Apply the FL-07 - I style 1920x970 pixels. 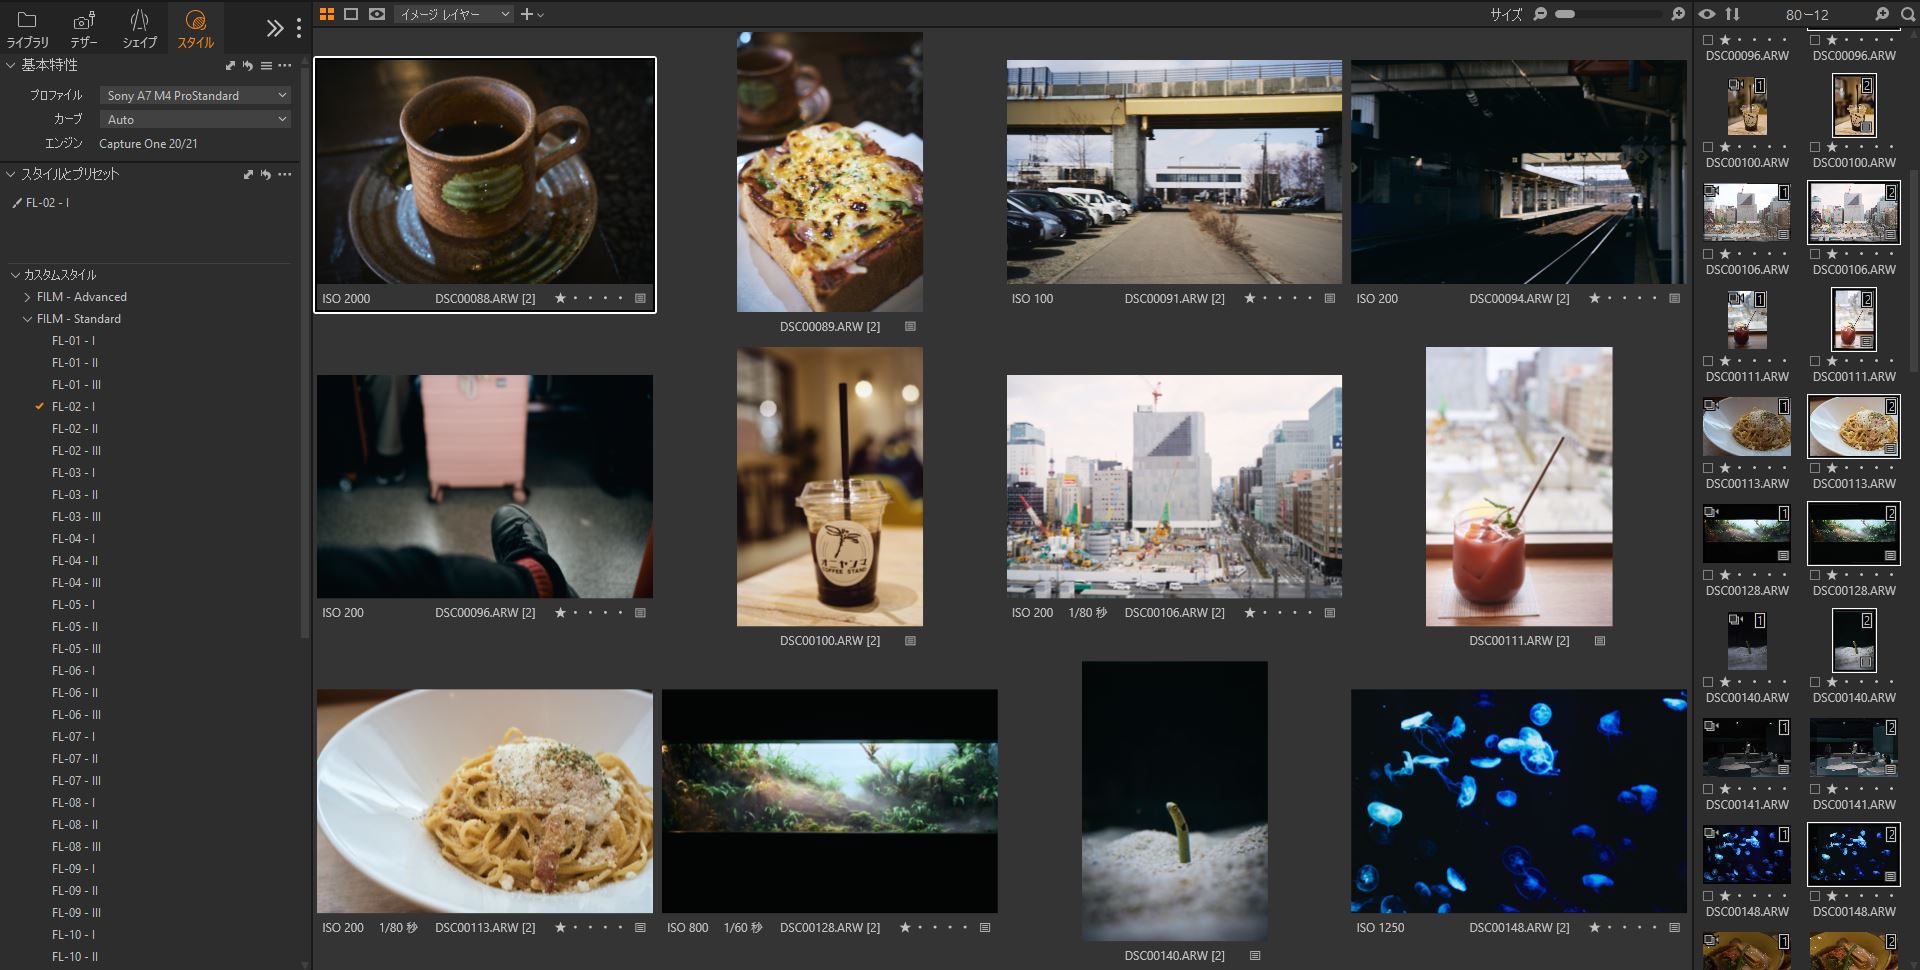[x=73, y=737]
